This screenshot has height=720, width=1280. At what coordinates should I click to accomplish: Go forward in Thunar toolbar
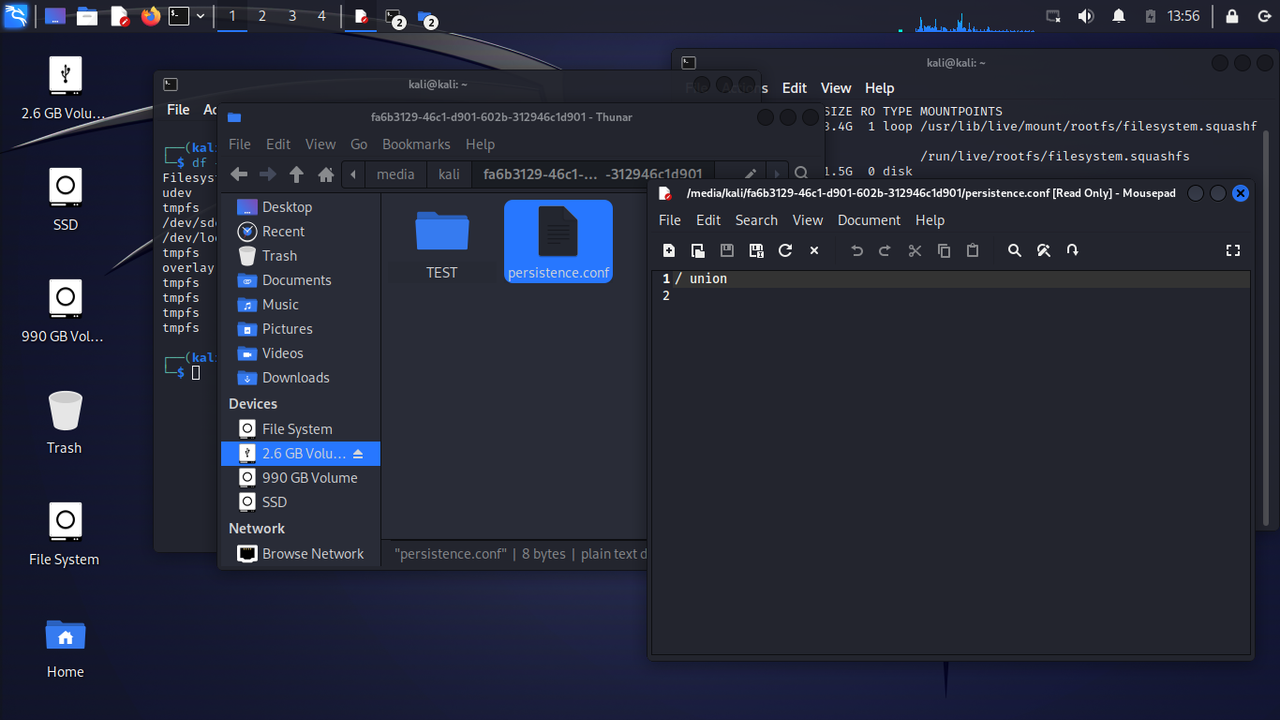point(268,174)
